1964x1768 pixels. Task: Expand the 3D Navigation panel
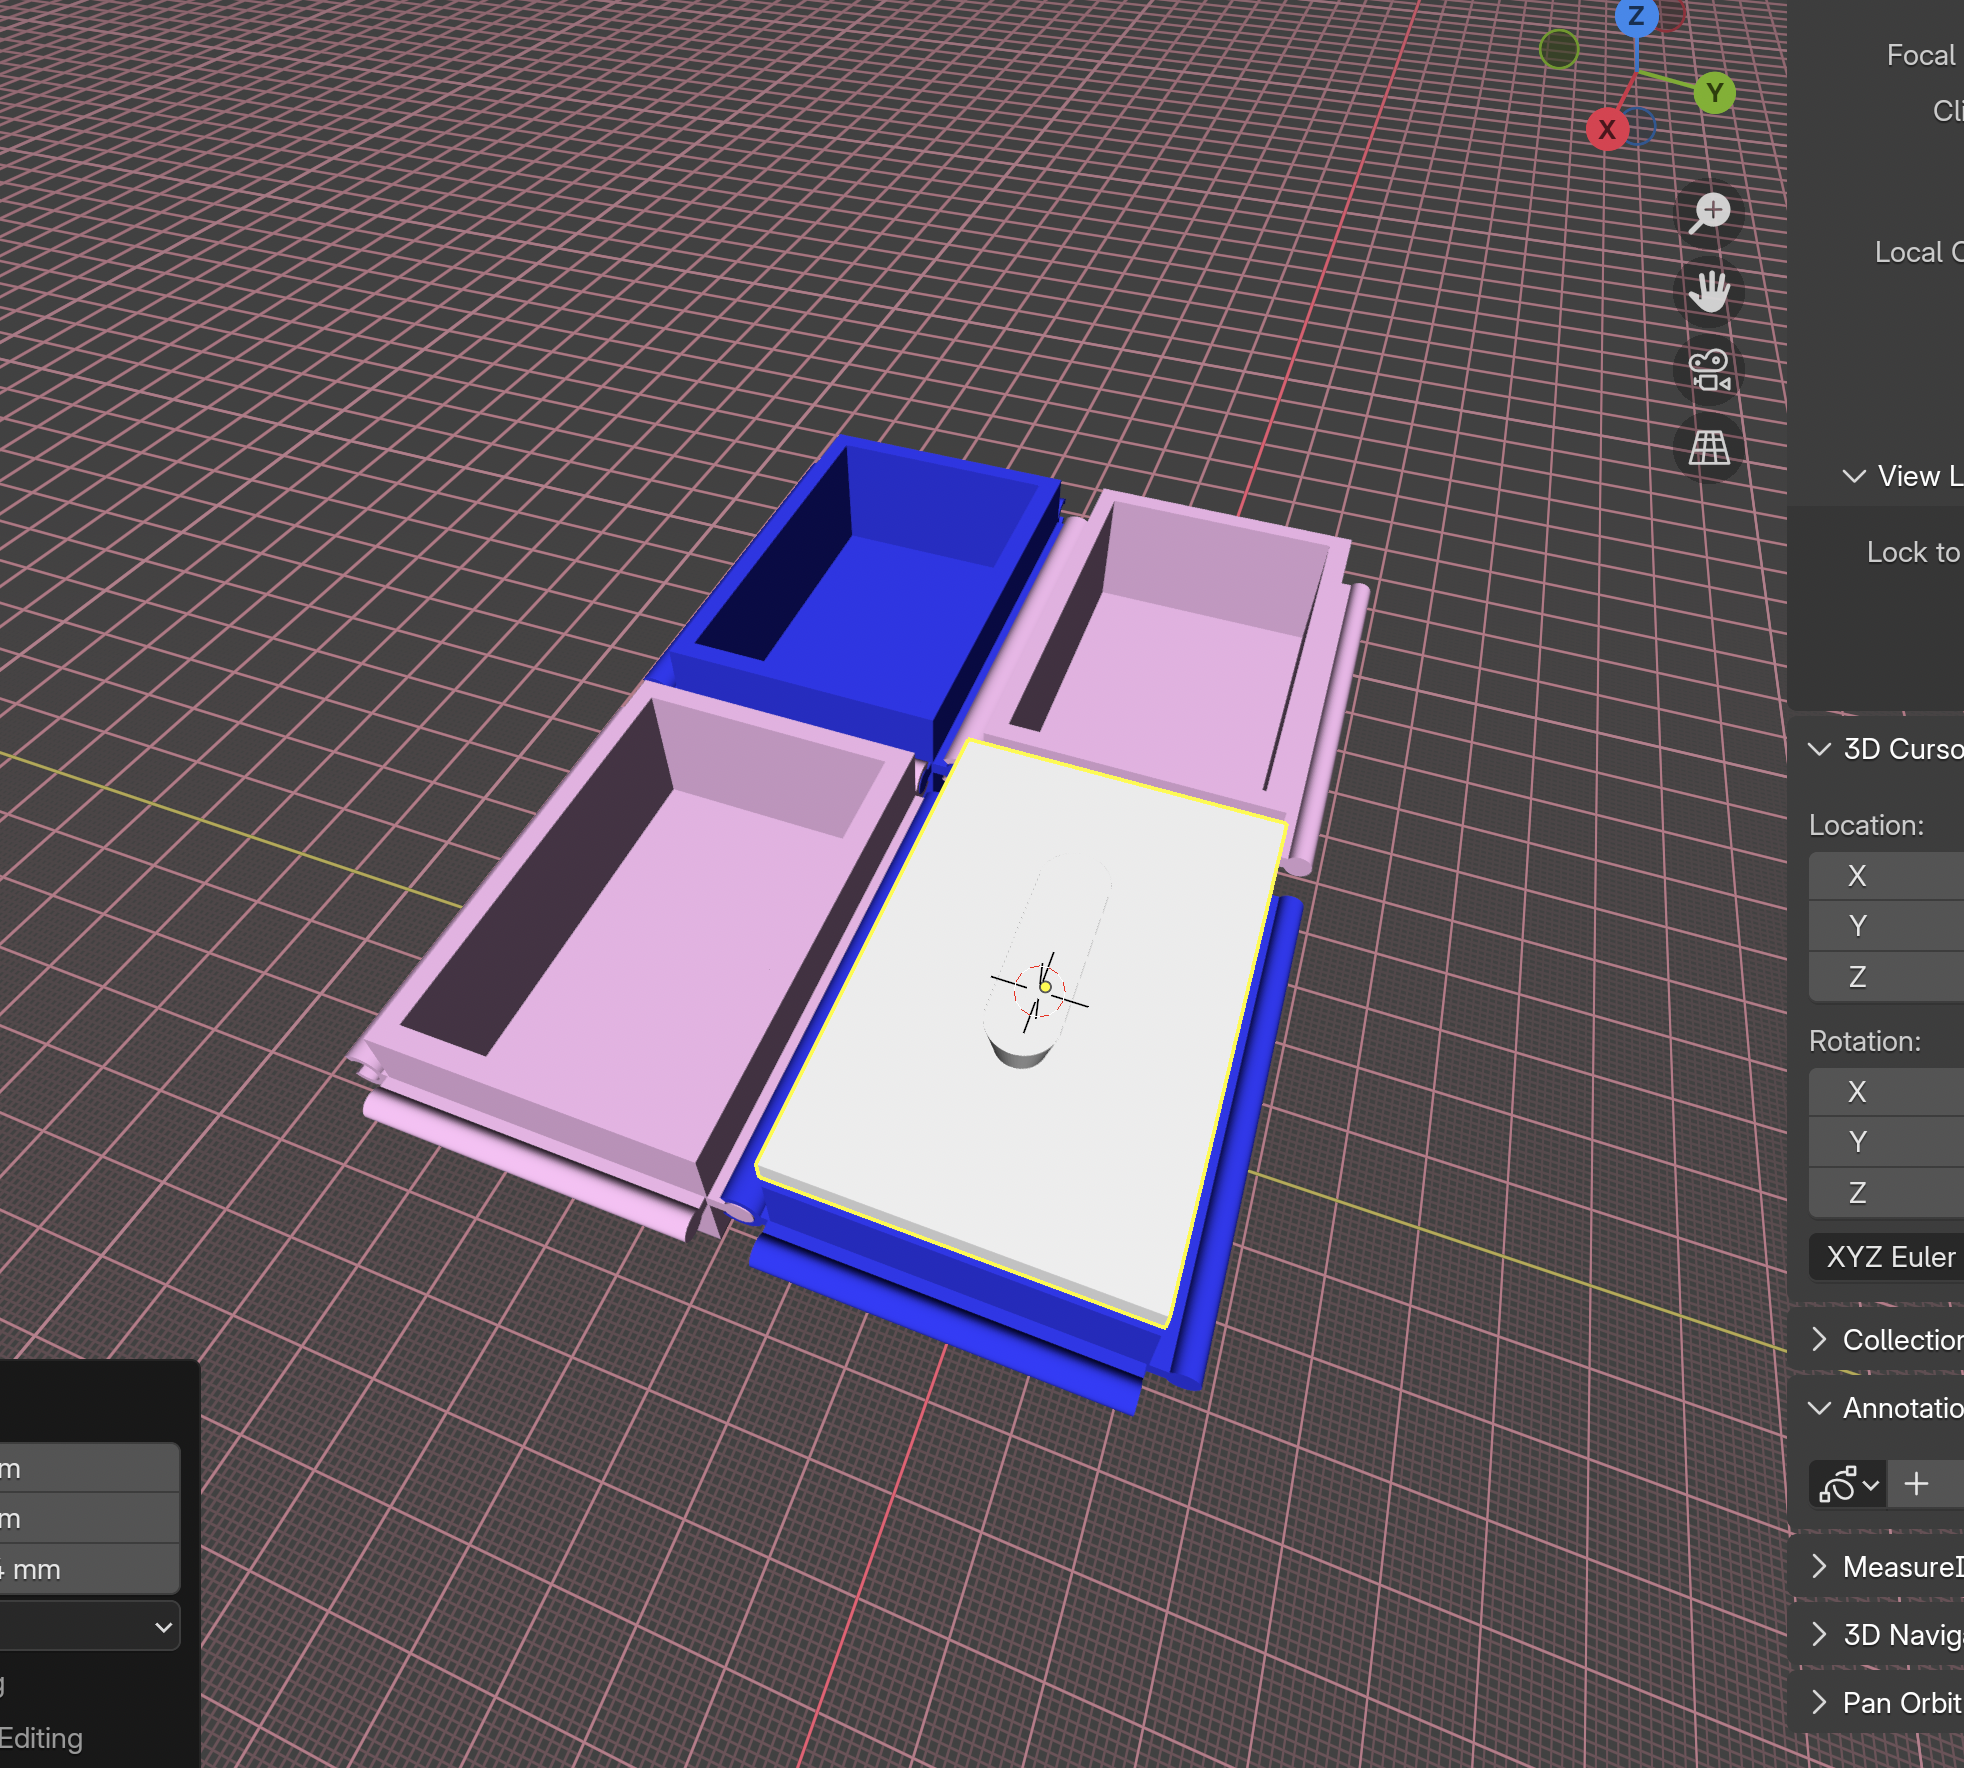pyautogui.click(x=1820, y=1634)
